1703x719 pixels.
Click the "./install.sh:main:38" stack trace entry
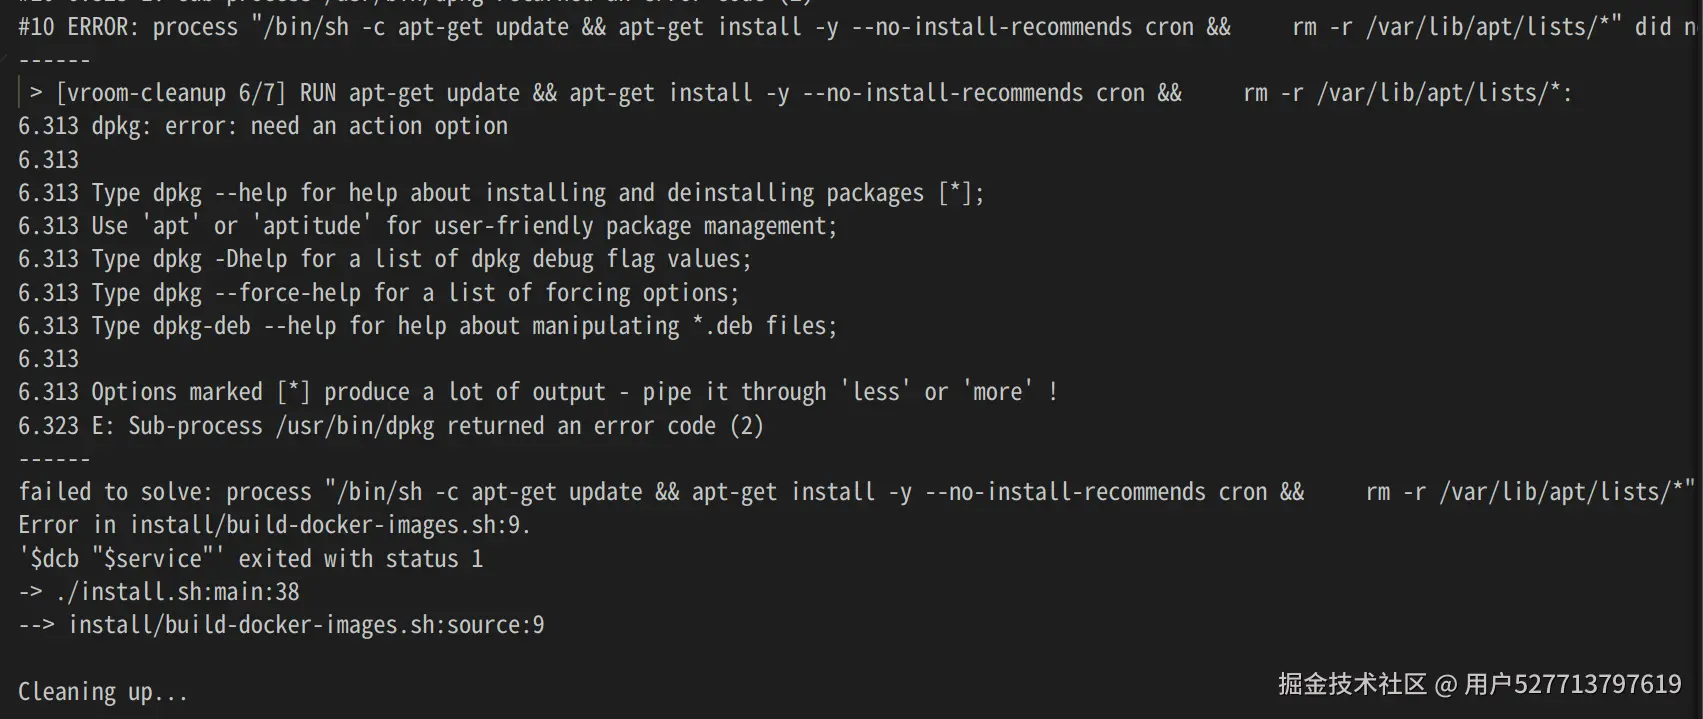(x=177, y=592)
